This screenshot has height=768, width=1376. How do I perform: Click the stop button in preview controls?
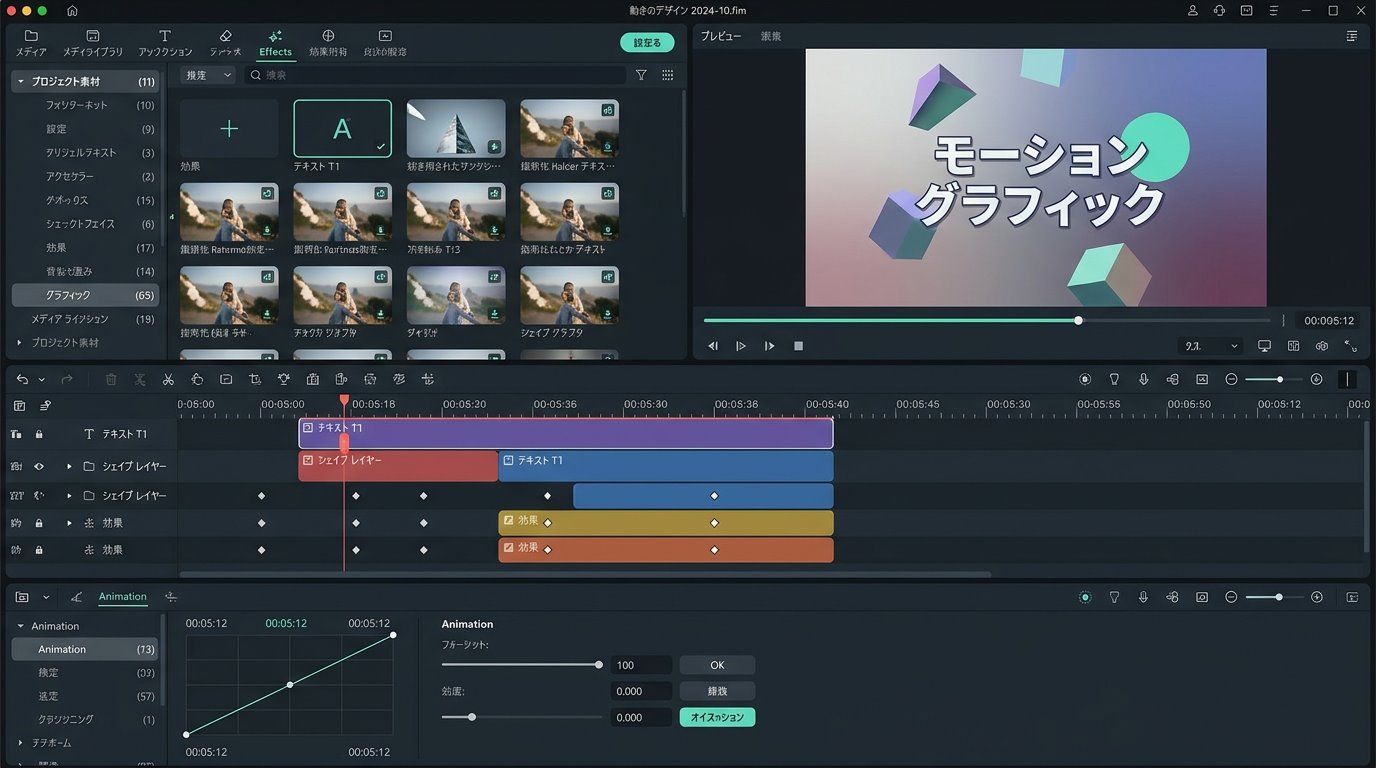(x=798, y=346)
